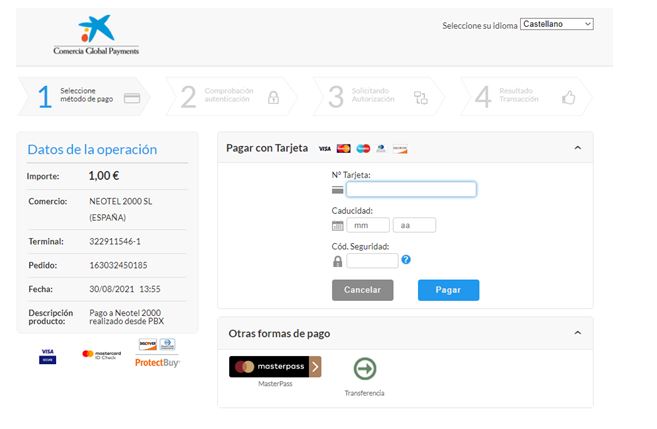Click the date 30/08/2021 13:55
Viewport: 657px width, 429px height.
[x=125, y=289]
